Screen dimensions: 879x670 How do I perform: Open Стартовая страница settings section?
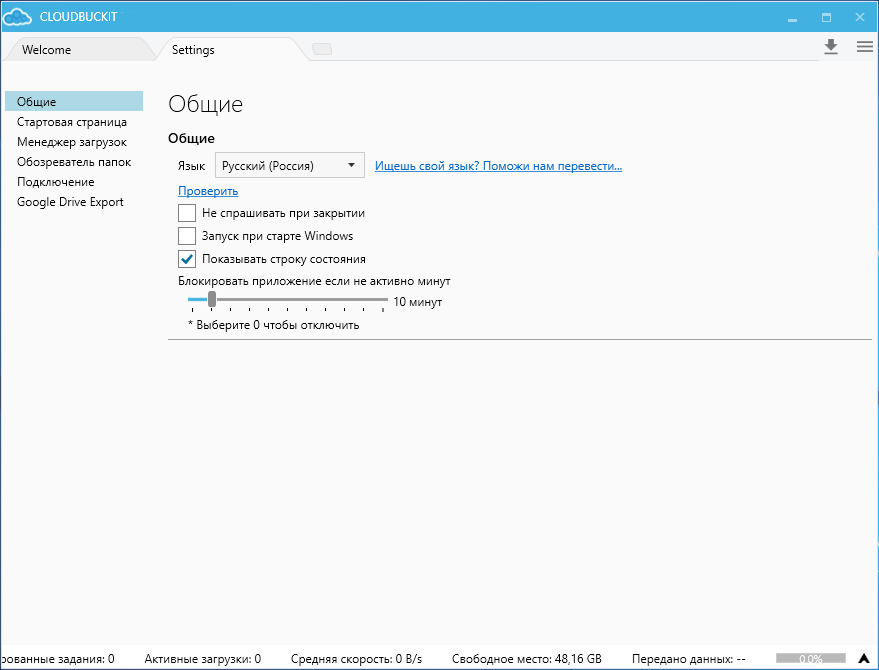[x=72, y=122]
